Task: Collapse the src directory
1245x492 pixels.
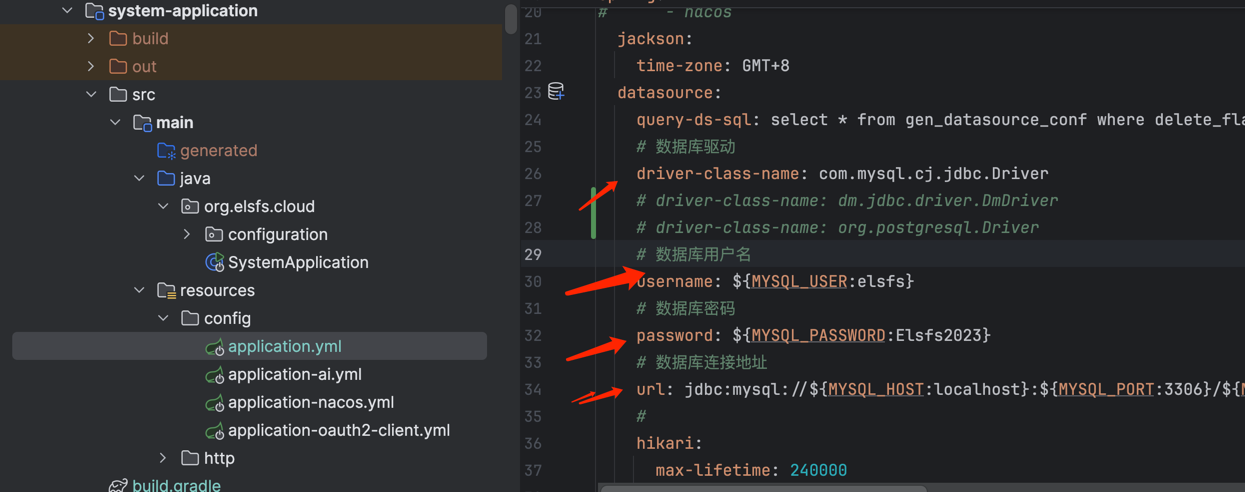Action: click(x=91, y=95)
